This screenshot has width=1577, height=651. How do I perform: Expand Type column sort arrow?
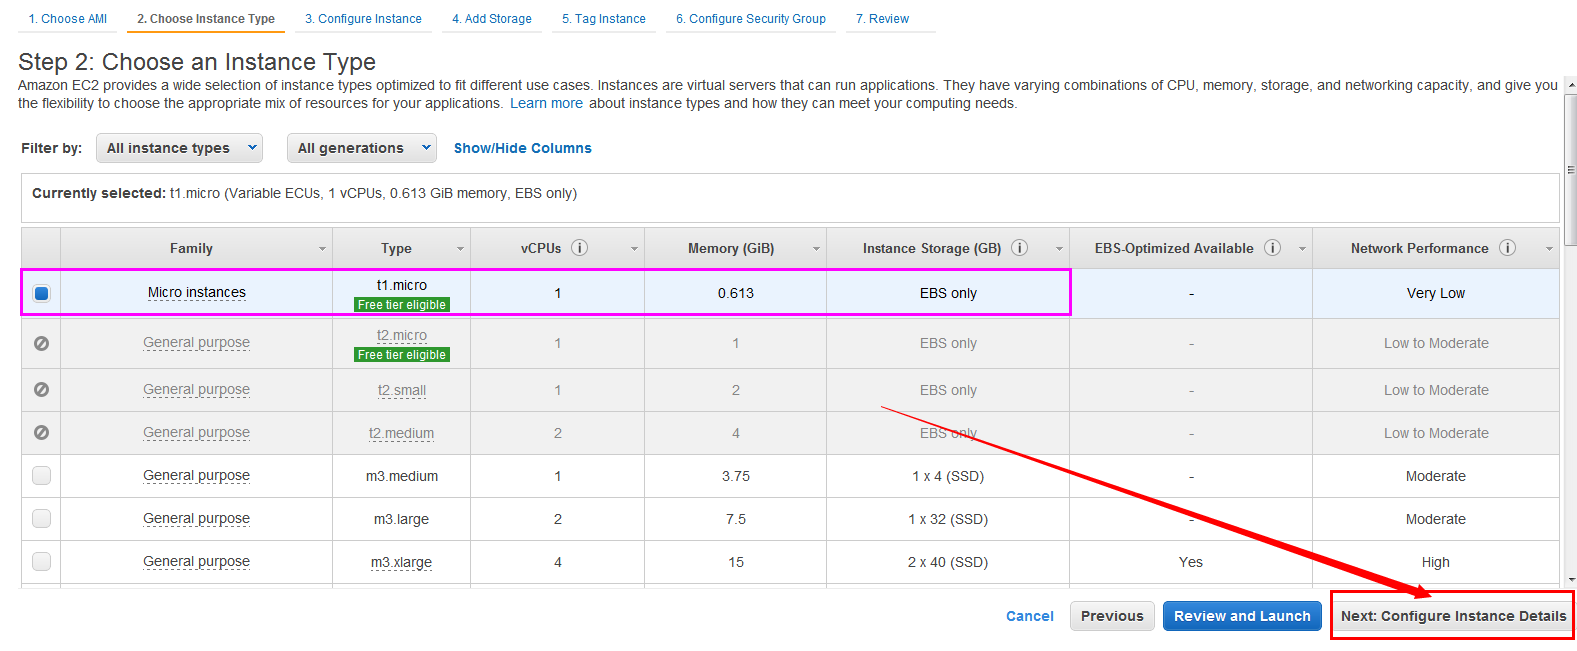click(x=460, y=249)
